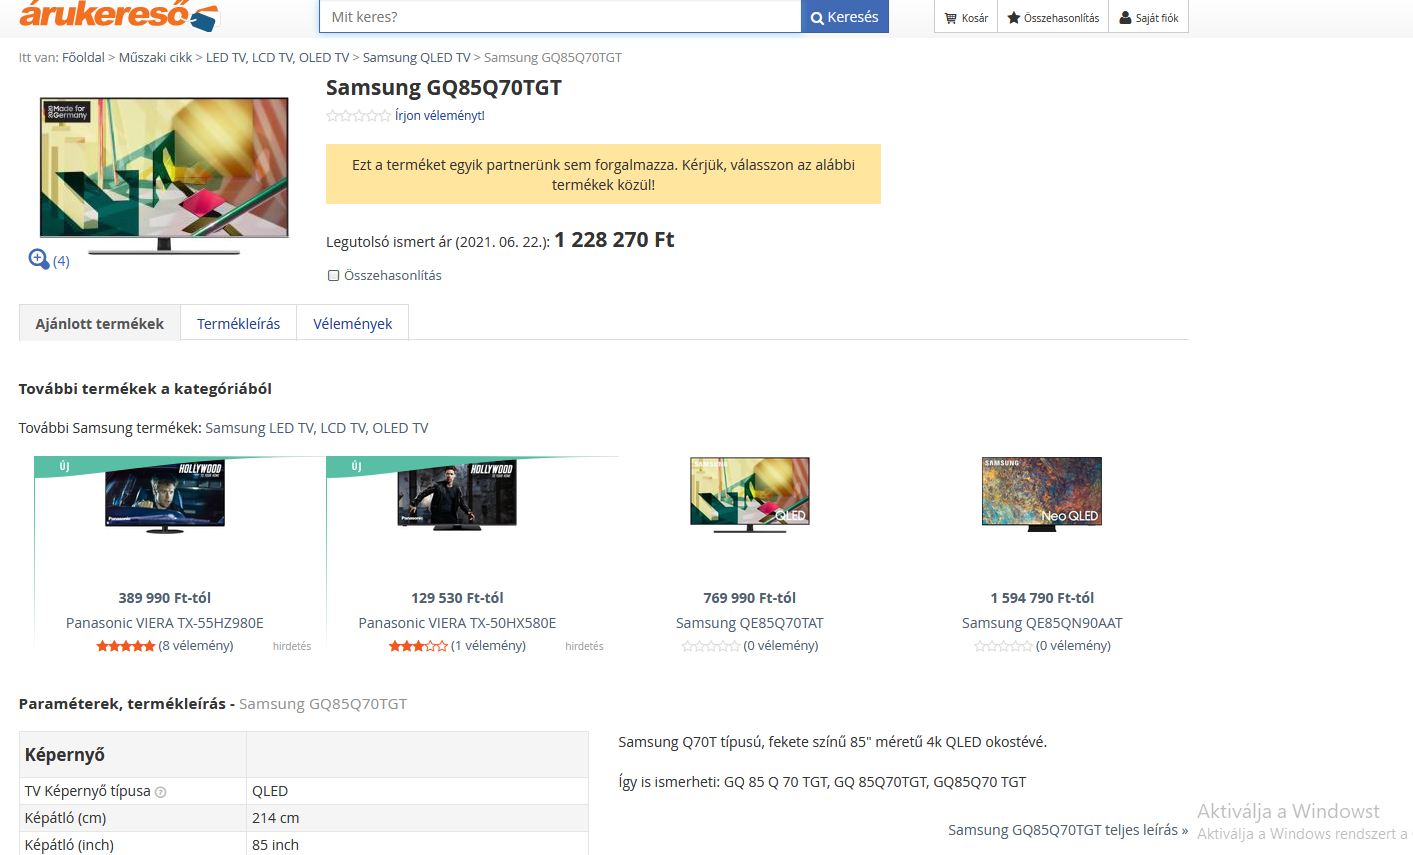Open Saját fiók account menu
This screenshot has height=855, width=1413.
(1149, 18)
